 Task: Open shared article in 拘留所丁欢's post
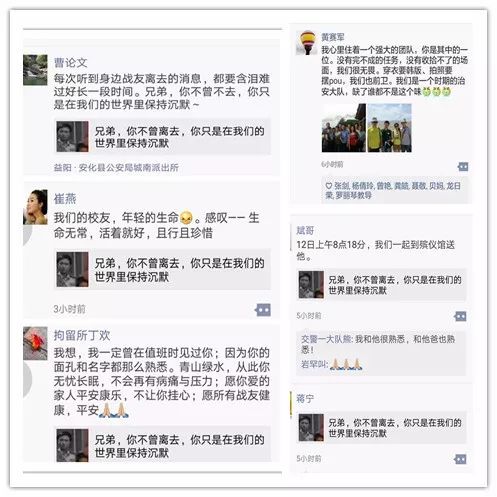point(162,445)
